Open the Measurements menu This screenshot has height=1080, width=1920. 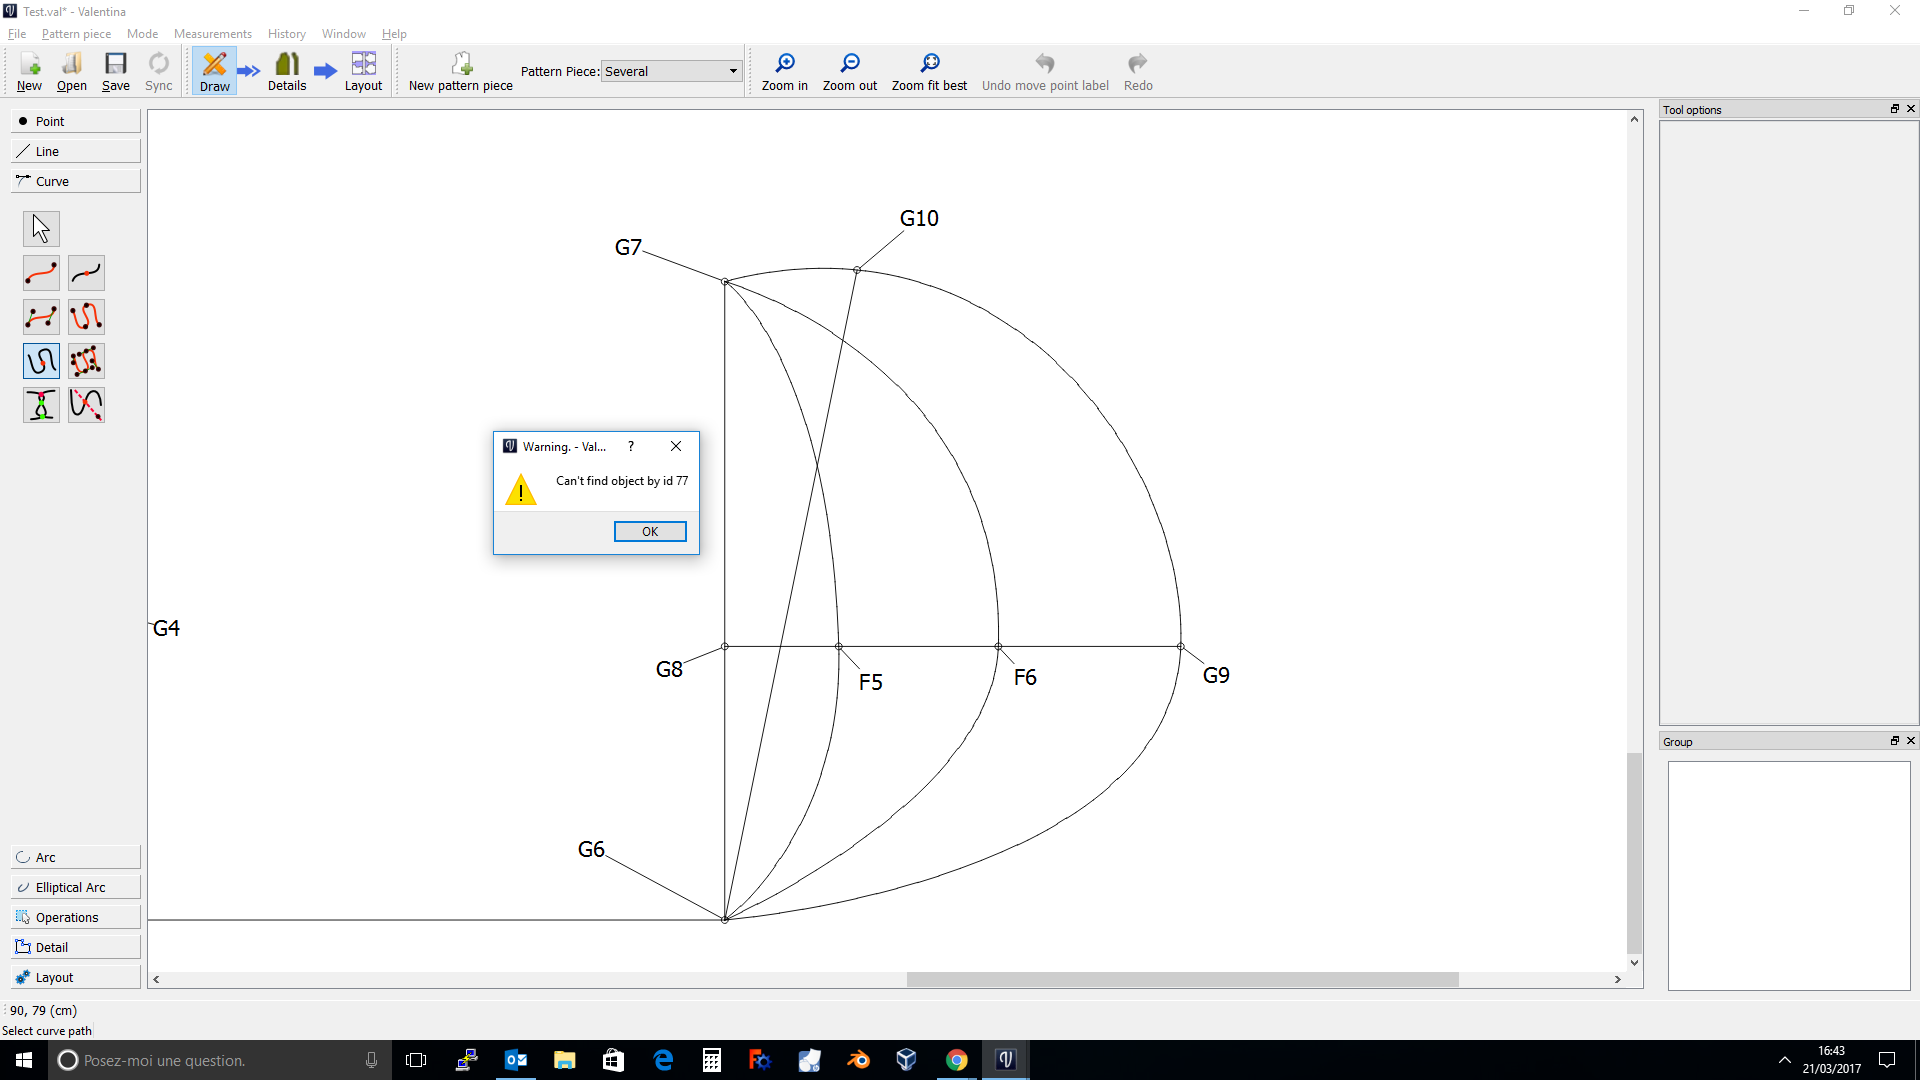[212, 33]
